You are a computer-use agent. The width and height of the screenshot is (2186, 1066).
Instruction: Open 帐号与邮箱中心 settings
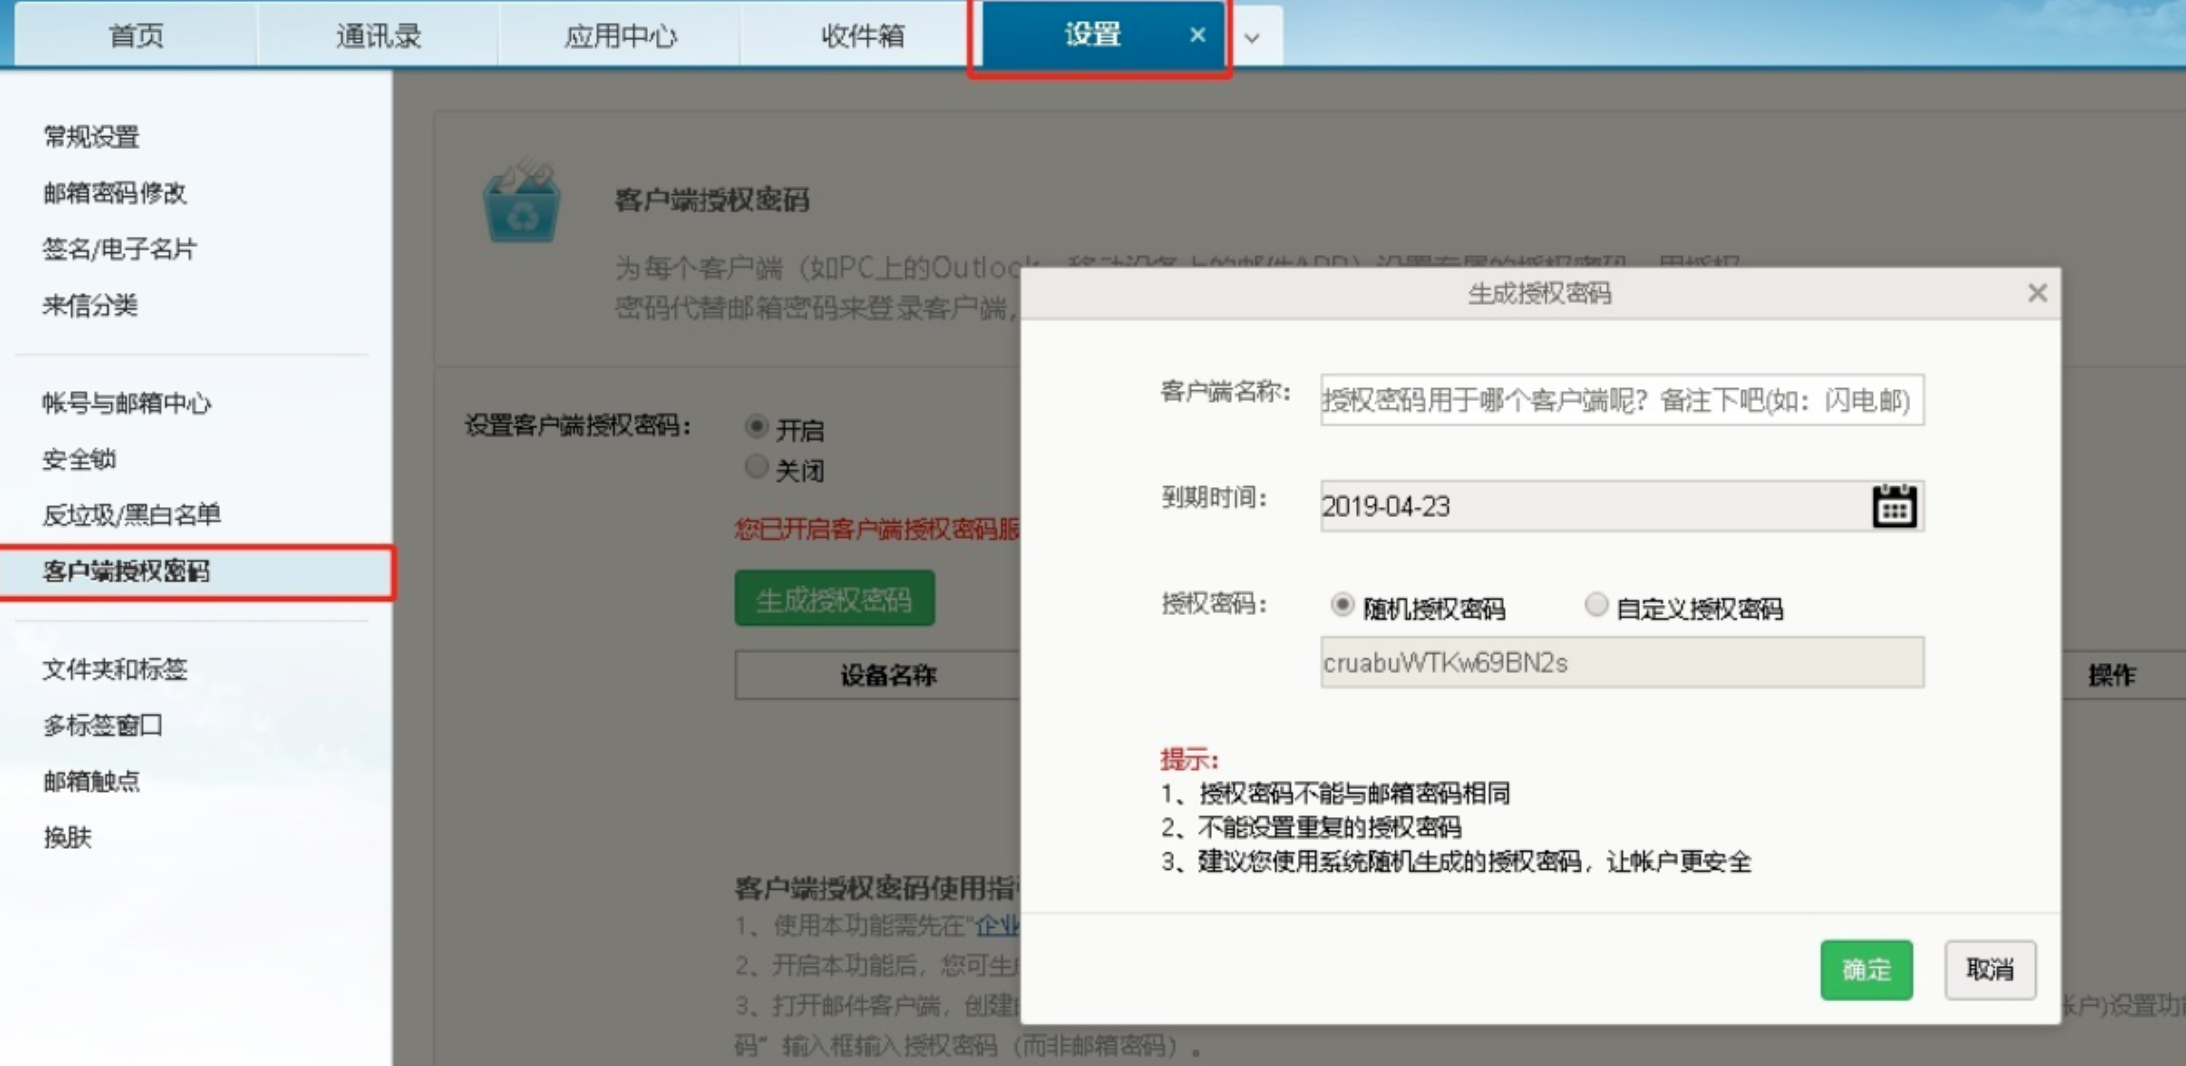click(127, 403)
